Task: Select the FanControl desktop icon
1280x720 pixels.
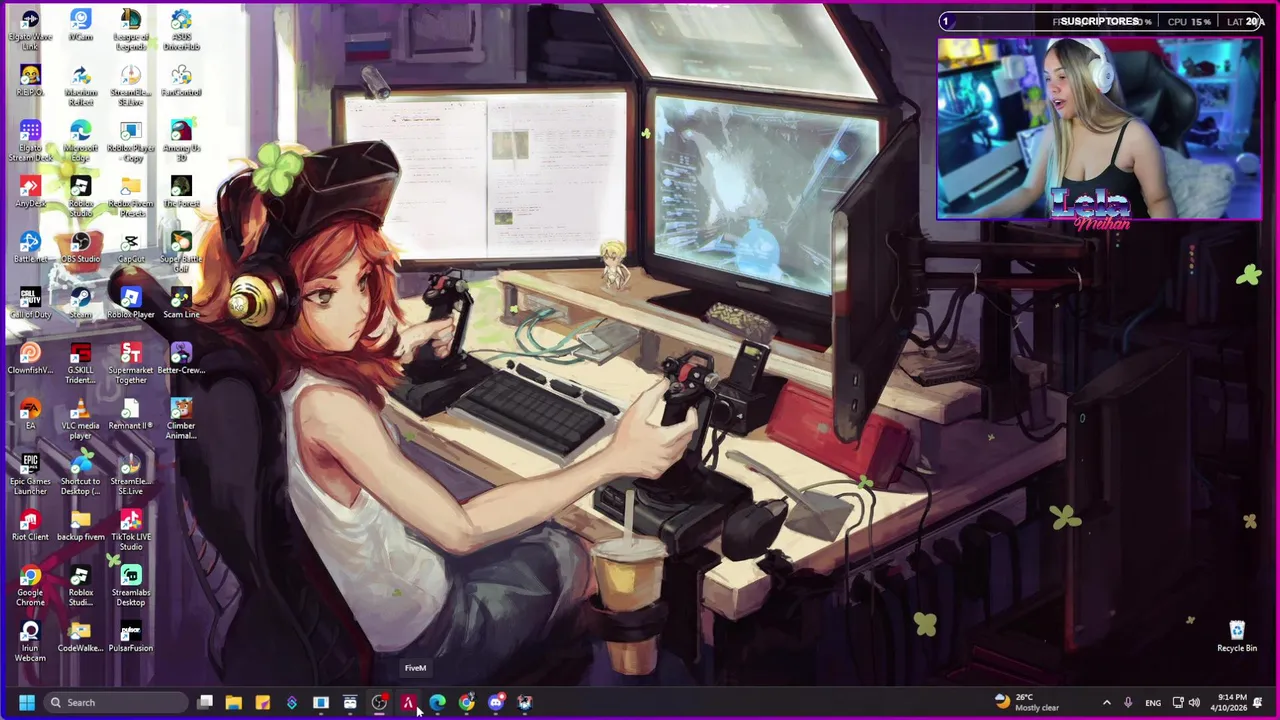Action: (x=181, y=81)
